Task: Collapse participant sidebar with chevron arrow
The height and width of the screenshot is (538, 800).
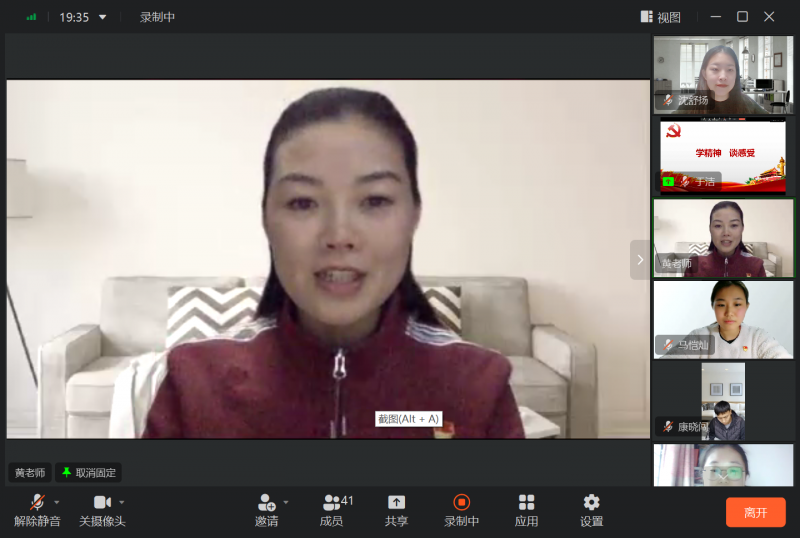Action: click(x=640, y=259)
